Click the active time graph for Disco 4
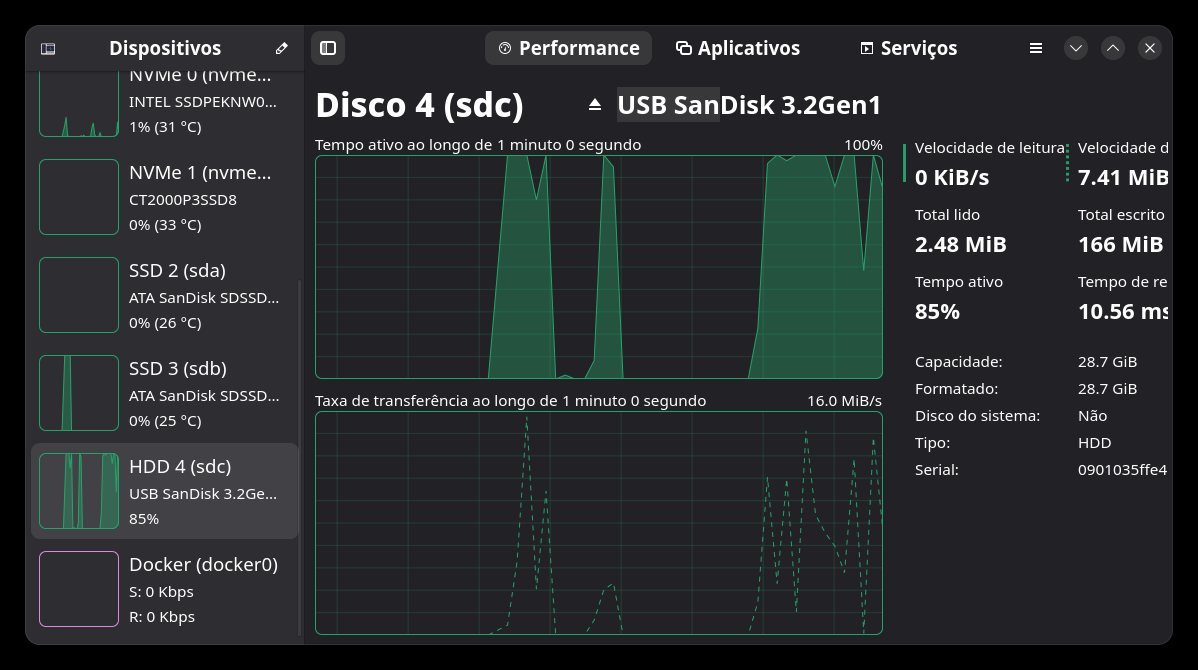 [598, 267]
